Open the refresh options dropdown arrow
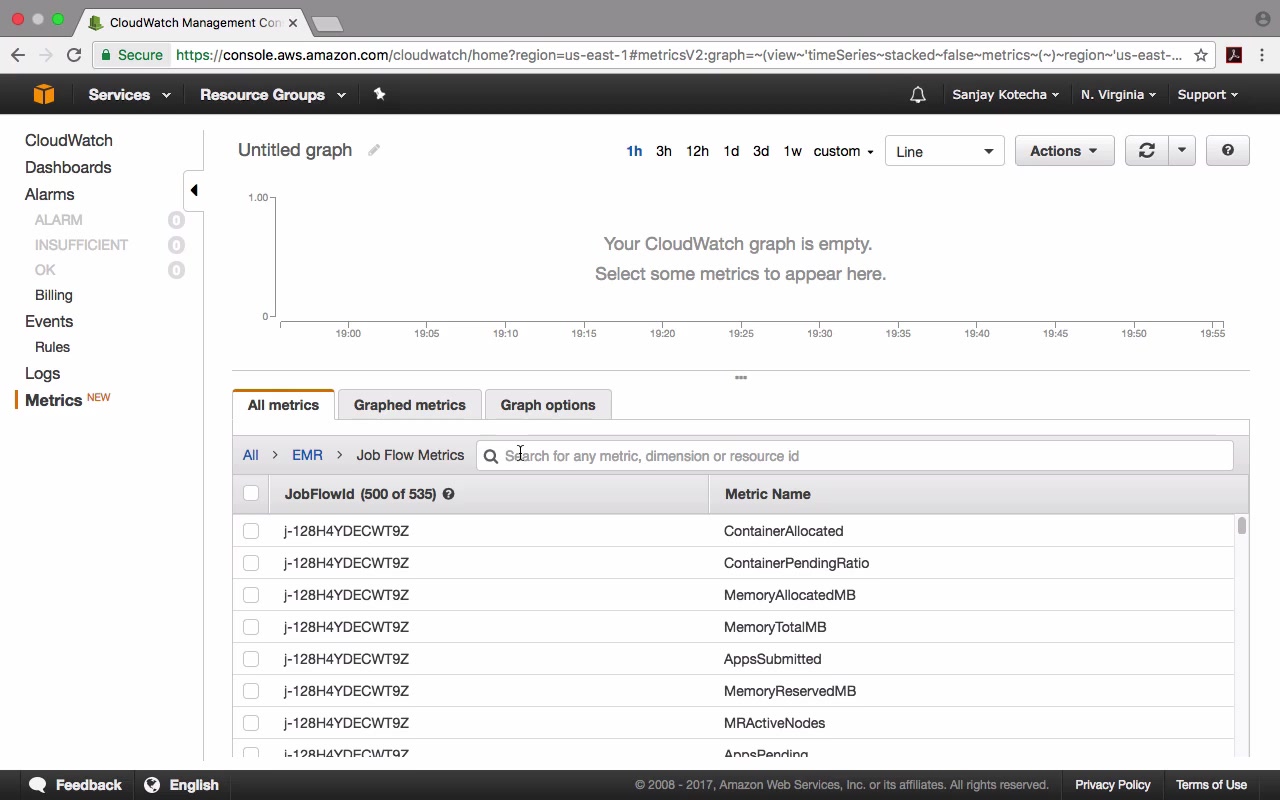Viewport: 1280px width, 800px height. 1181,151
